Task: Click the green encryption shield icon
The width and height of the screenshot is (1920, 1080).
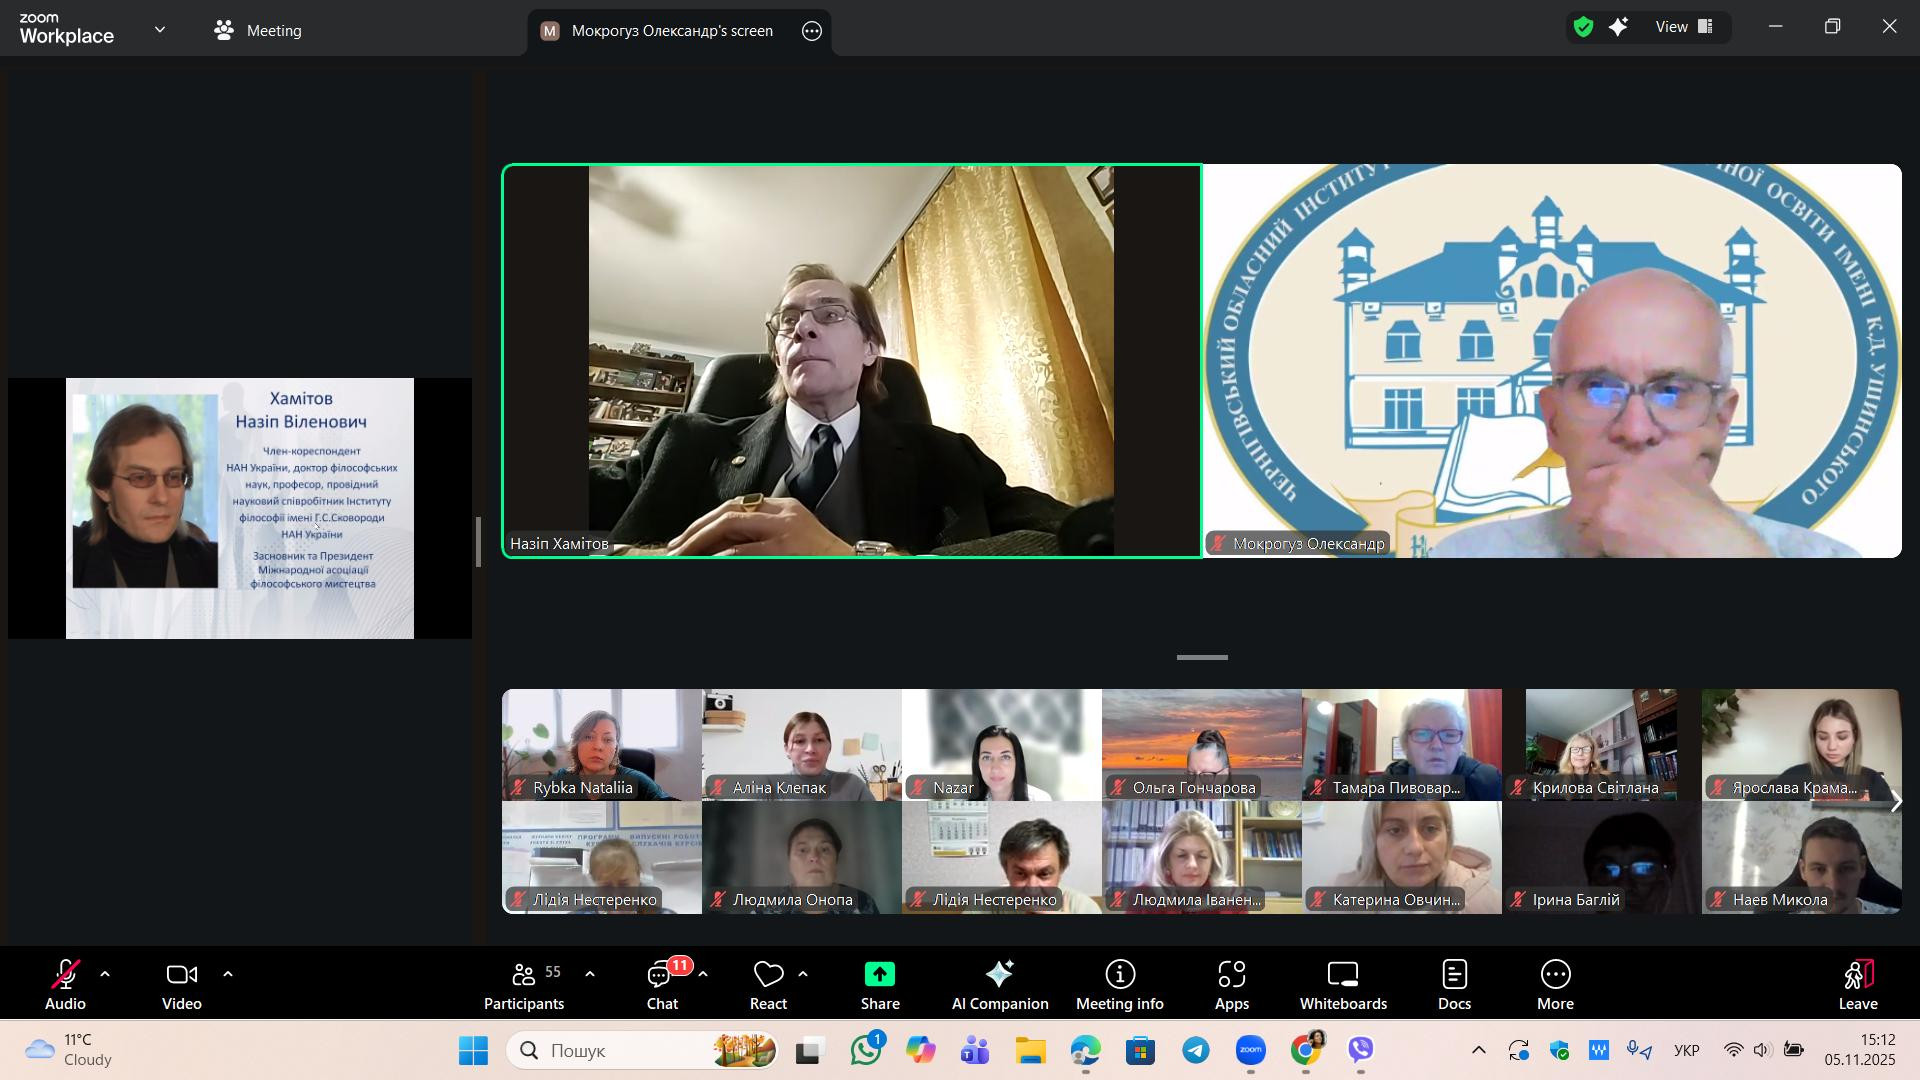Action: [x=1582, y=28]
